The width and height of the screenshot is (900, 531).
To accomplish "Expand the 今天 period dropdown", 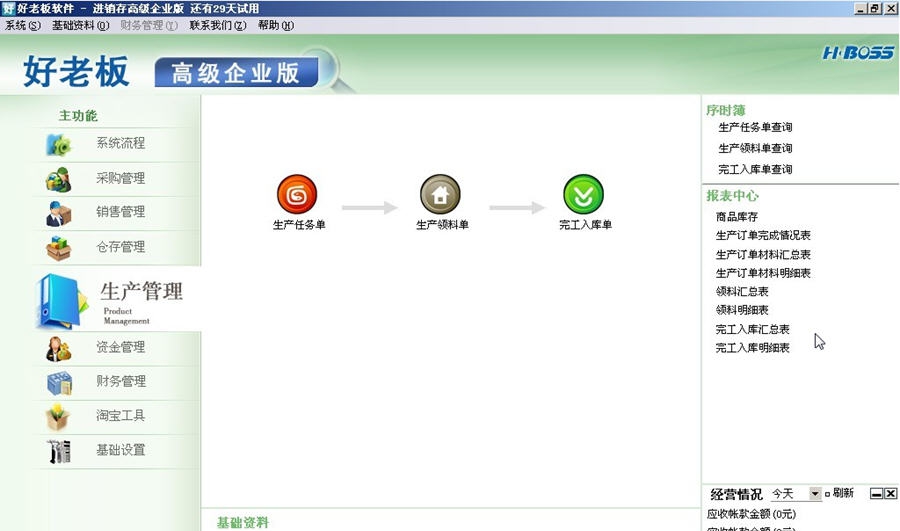I will coord(815,494).
